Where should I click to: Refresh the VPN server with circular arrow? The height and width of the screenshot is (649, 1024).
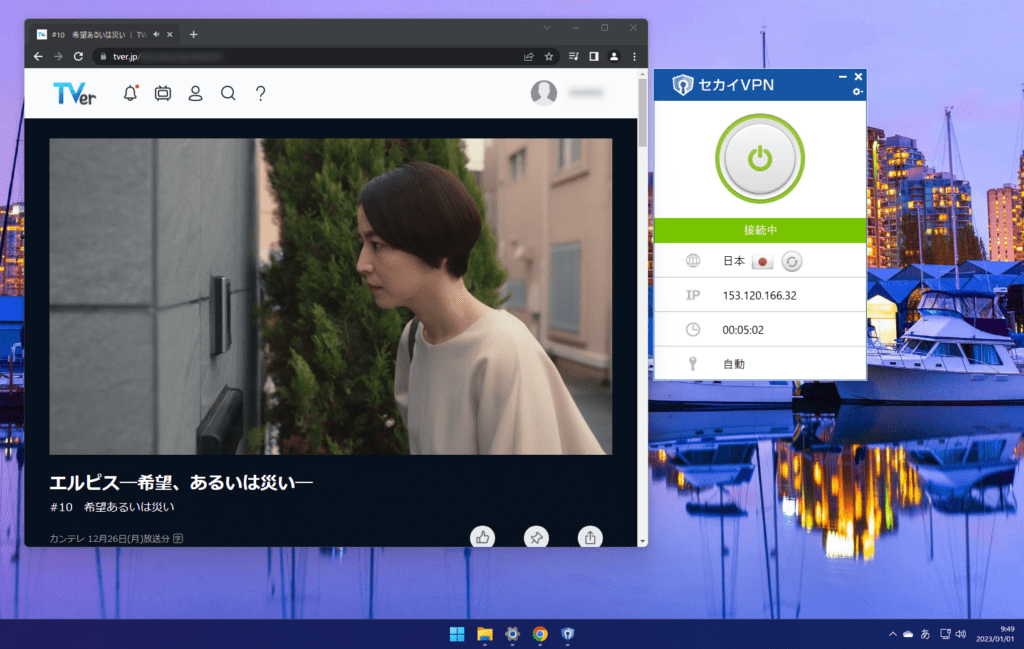792,262
